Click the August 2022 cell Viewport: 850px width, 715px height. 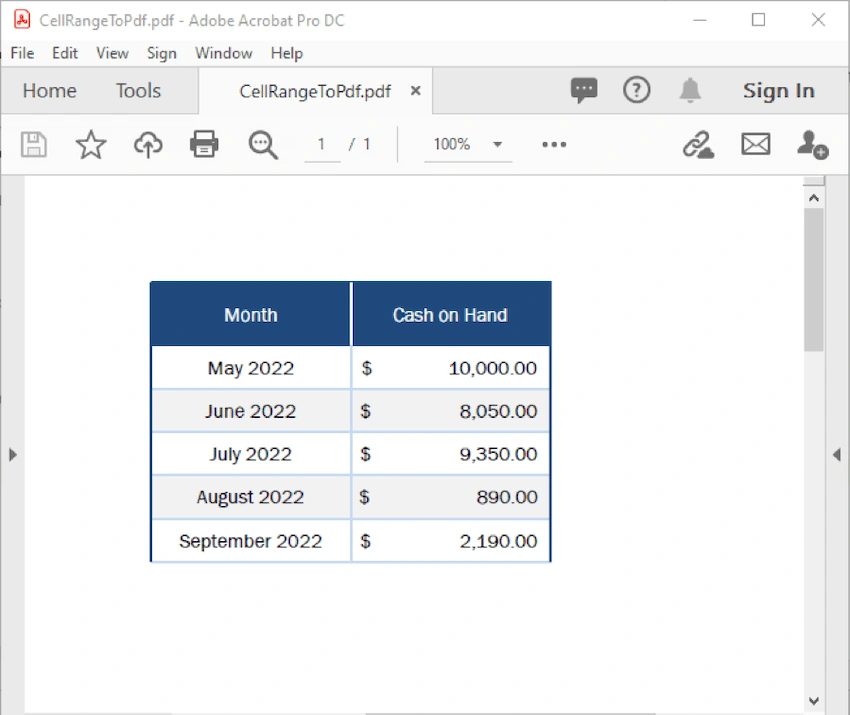tap(250, 497)
